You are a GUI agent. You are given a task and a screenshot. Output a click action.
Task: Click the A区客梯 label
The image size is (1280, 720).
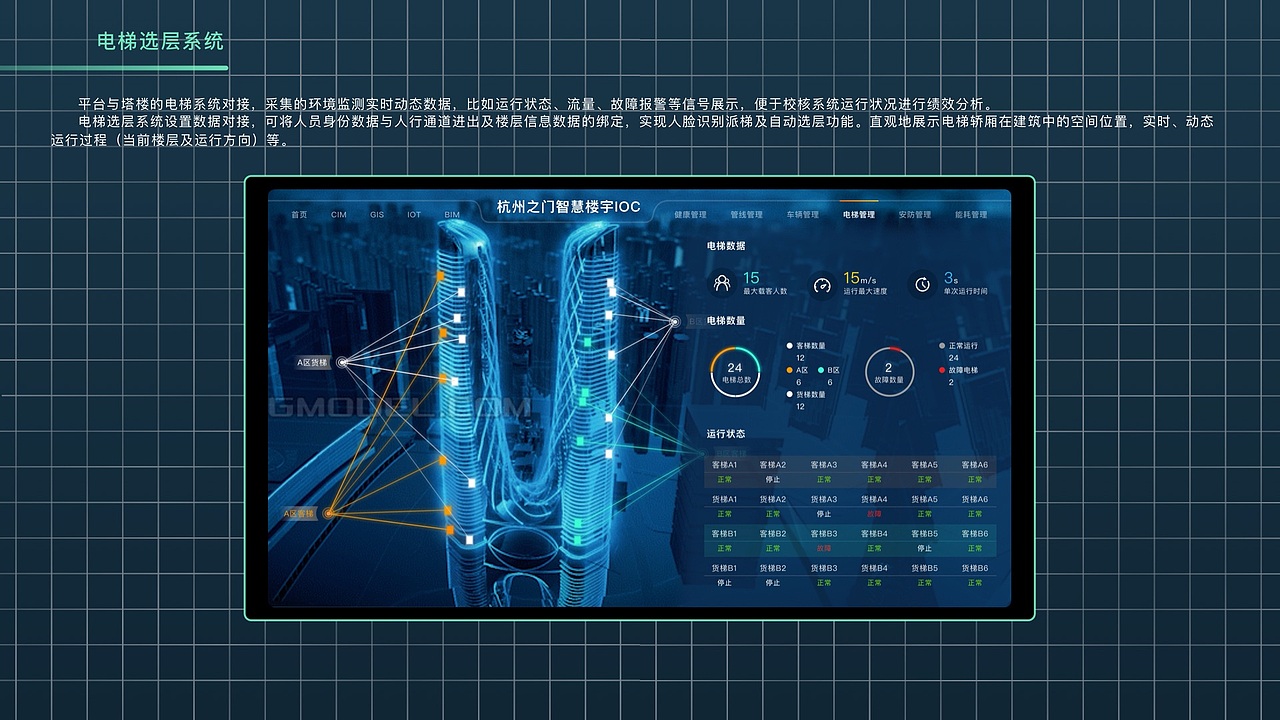point(298,513)
